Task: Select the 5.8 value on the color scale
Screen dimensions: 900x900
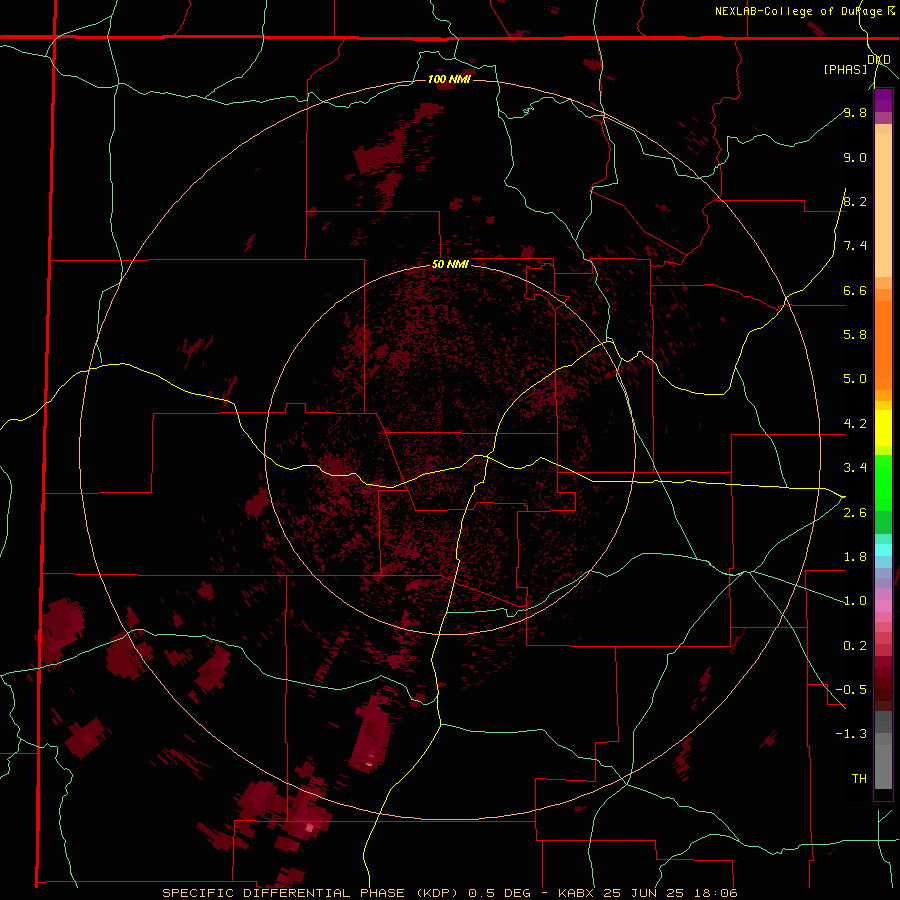Action: pyautogui.click(x=855, y=334)
